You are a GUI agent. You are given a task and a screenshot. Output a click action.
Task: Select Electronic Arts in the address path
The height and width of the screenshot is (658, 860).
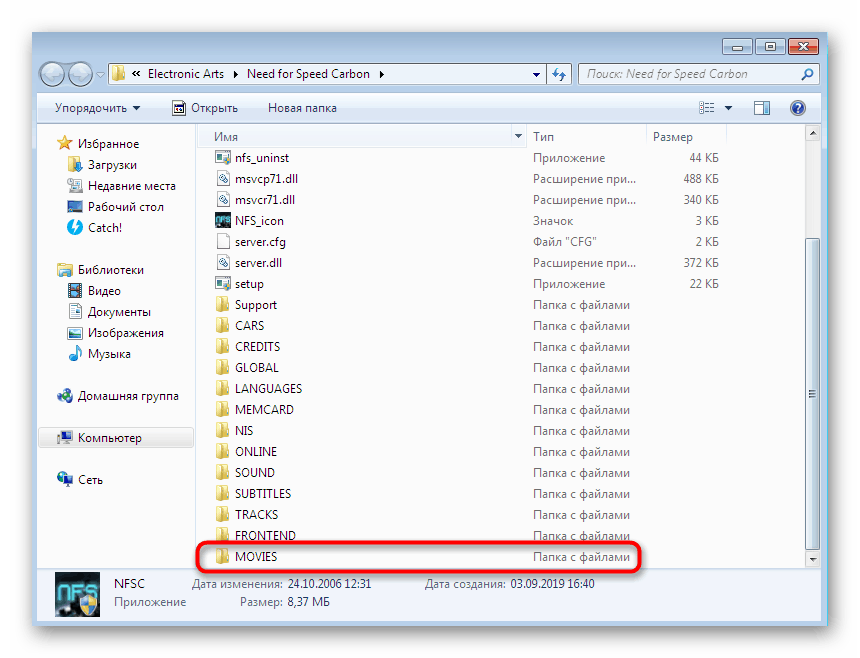[186, 74]
